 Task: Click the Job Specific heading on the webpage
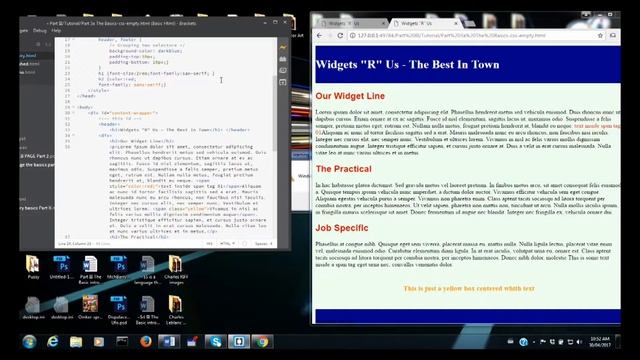[342, 228]
